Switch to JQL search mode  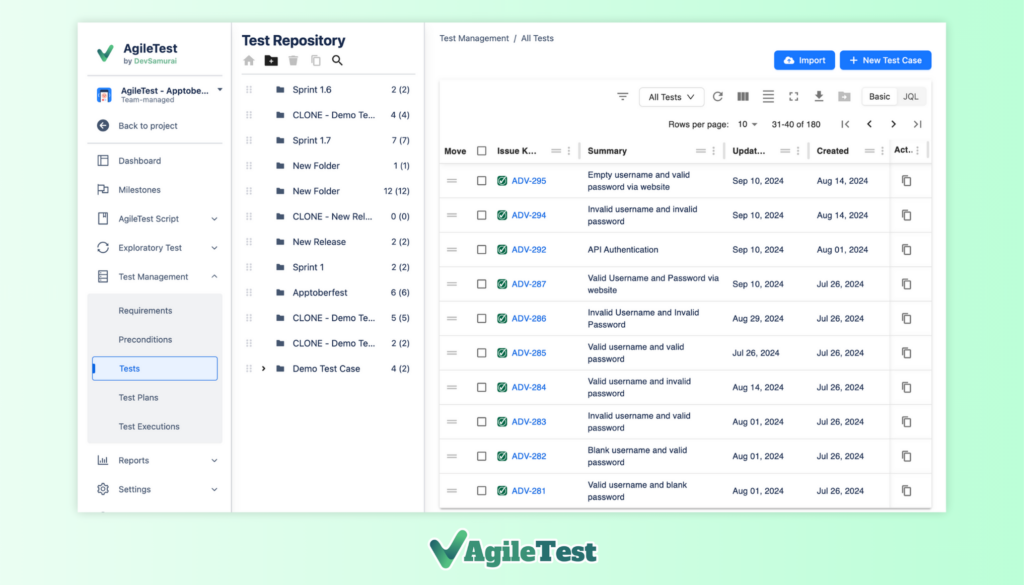910,97
